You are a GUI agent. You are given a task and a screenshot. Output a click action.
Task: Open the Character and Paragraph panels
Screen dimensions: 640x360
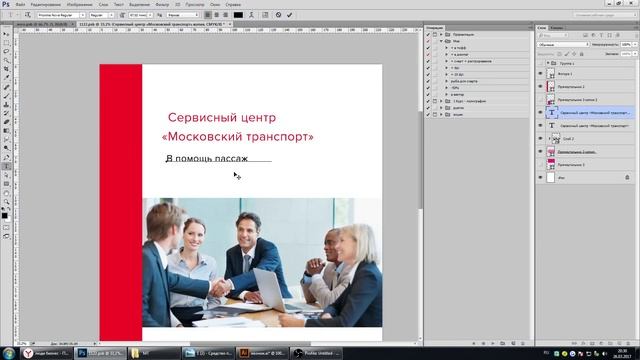[x=265, y=15]
